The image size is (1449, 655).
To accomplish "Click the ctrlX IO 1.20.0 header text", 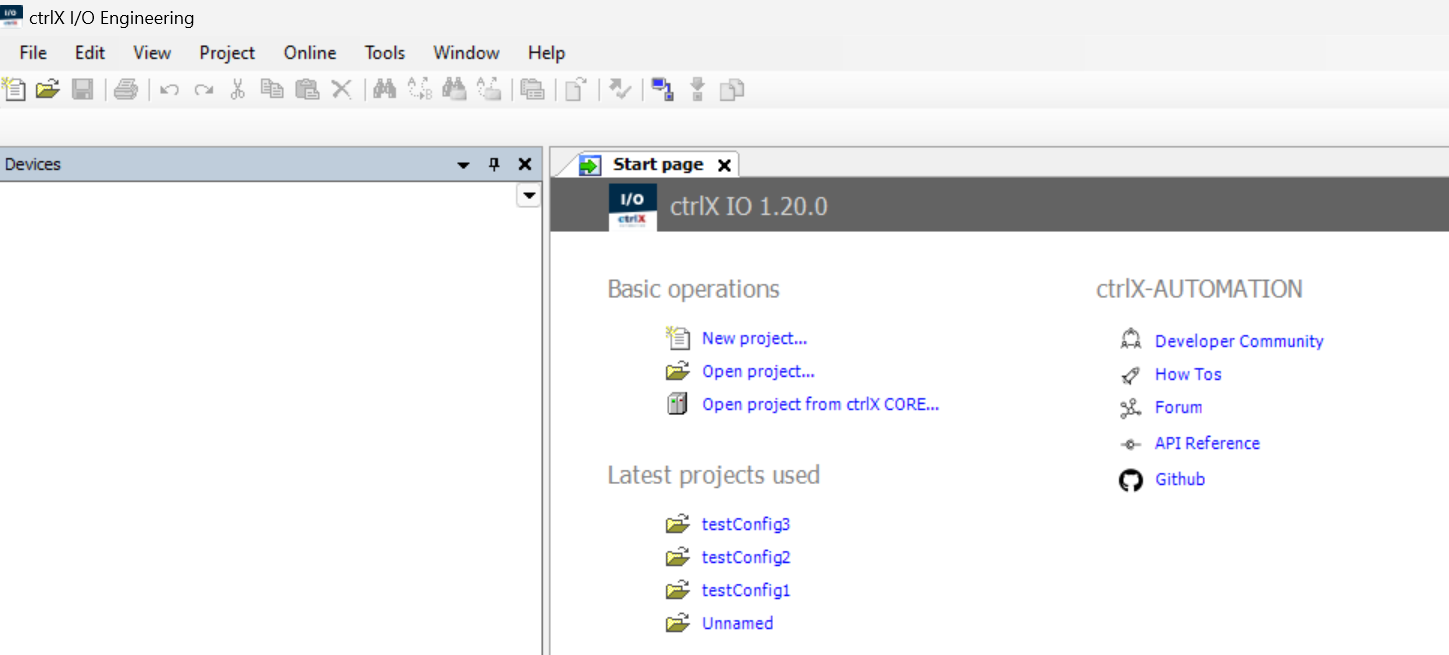I will [749, 207].
